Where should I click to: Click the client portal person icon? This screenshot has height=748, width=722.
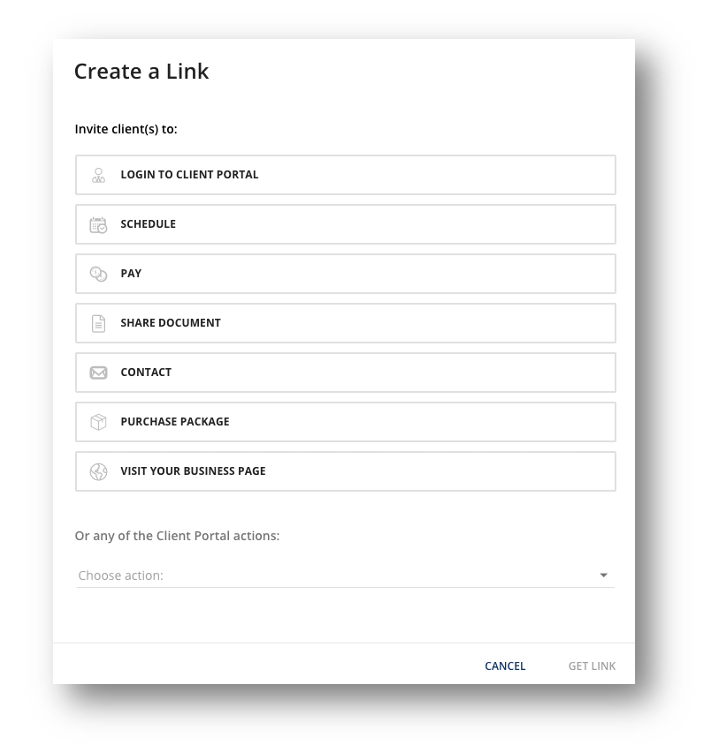pyautogui.click(x=98, y=175)
